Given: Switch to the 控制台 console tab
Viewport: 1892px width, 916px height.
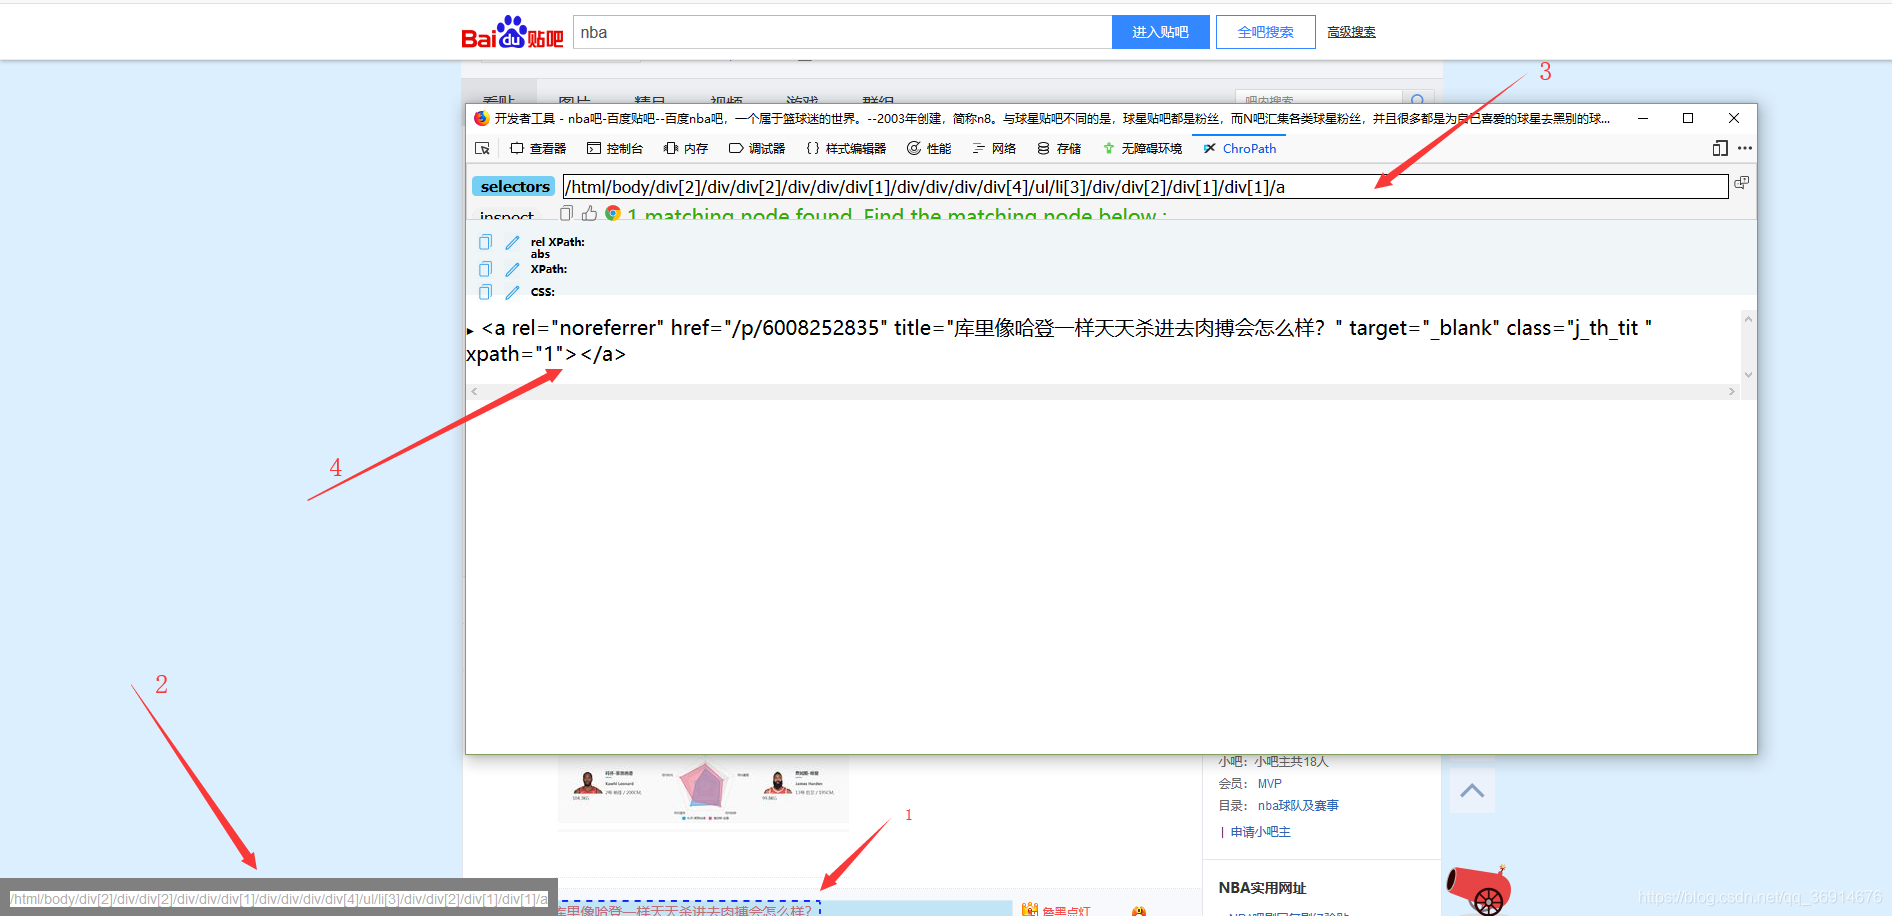Looking at the screenshot, I should pos(615,148).
